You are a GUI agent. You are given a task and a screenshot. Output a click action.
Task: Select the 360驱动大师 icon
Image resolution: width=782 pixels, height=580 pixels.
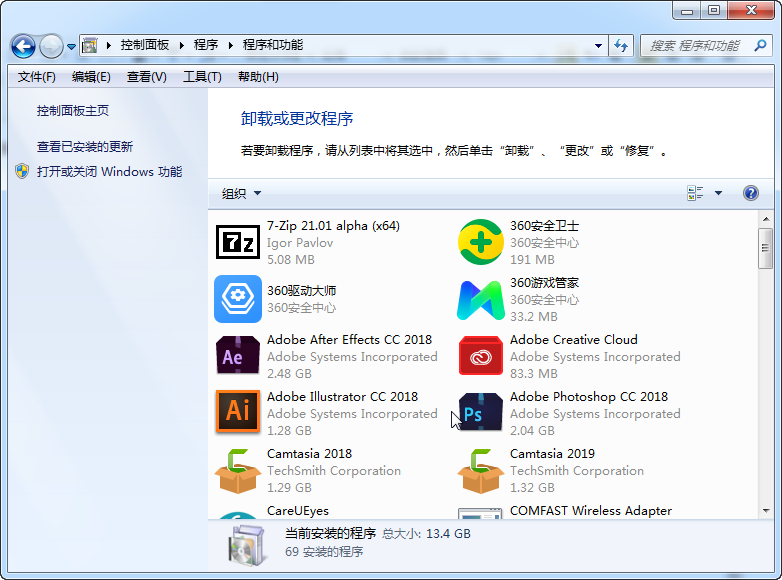point(237,299)
